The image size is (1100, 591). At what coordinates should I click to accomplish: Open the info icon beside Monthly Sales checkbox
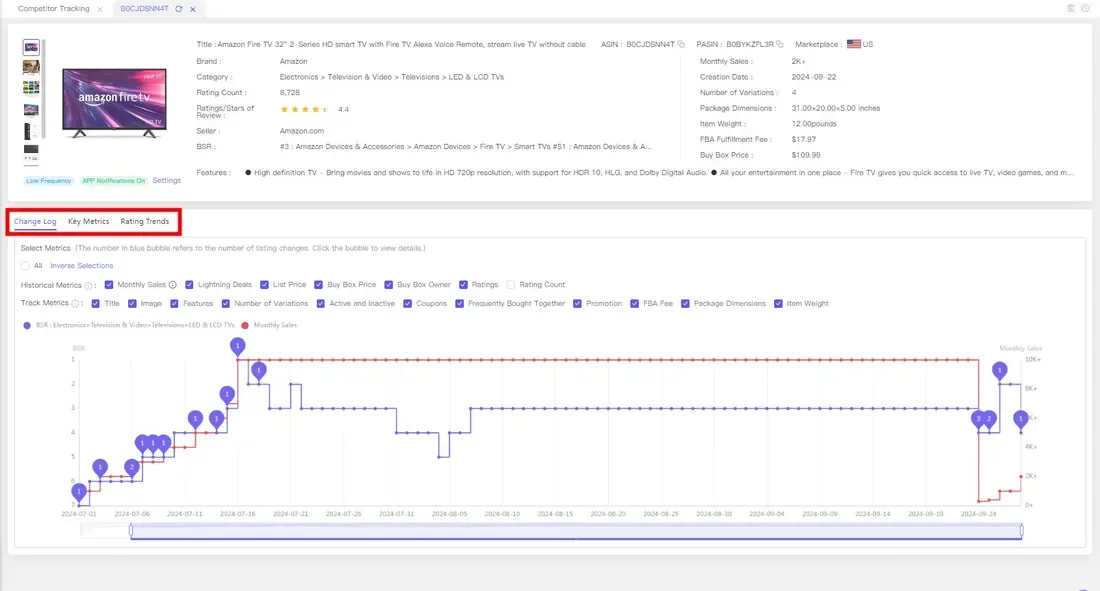[173, 285]
